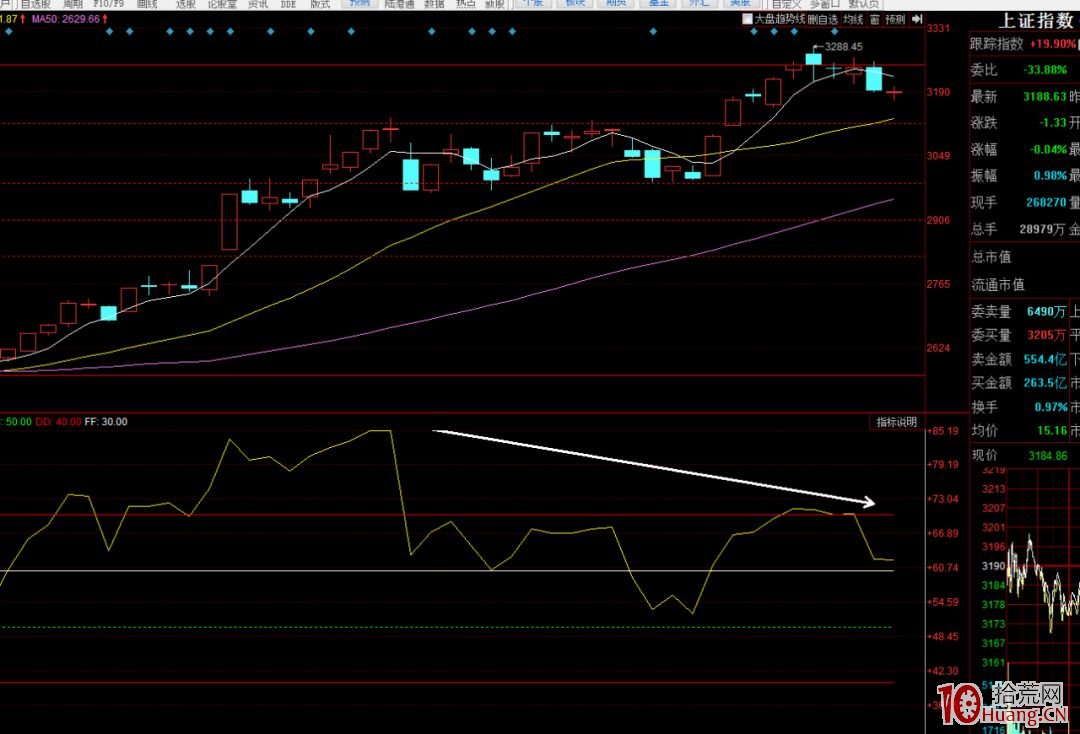Open the 论股堂 forum item
This screenshot has height=734, width=1080.
coord(222,4)
